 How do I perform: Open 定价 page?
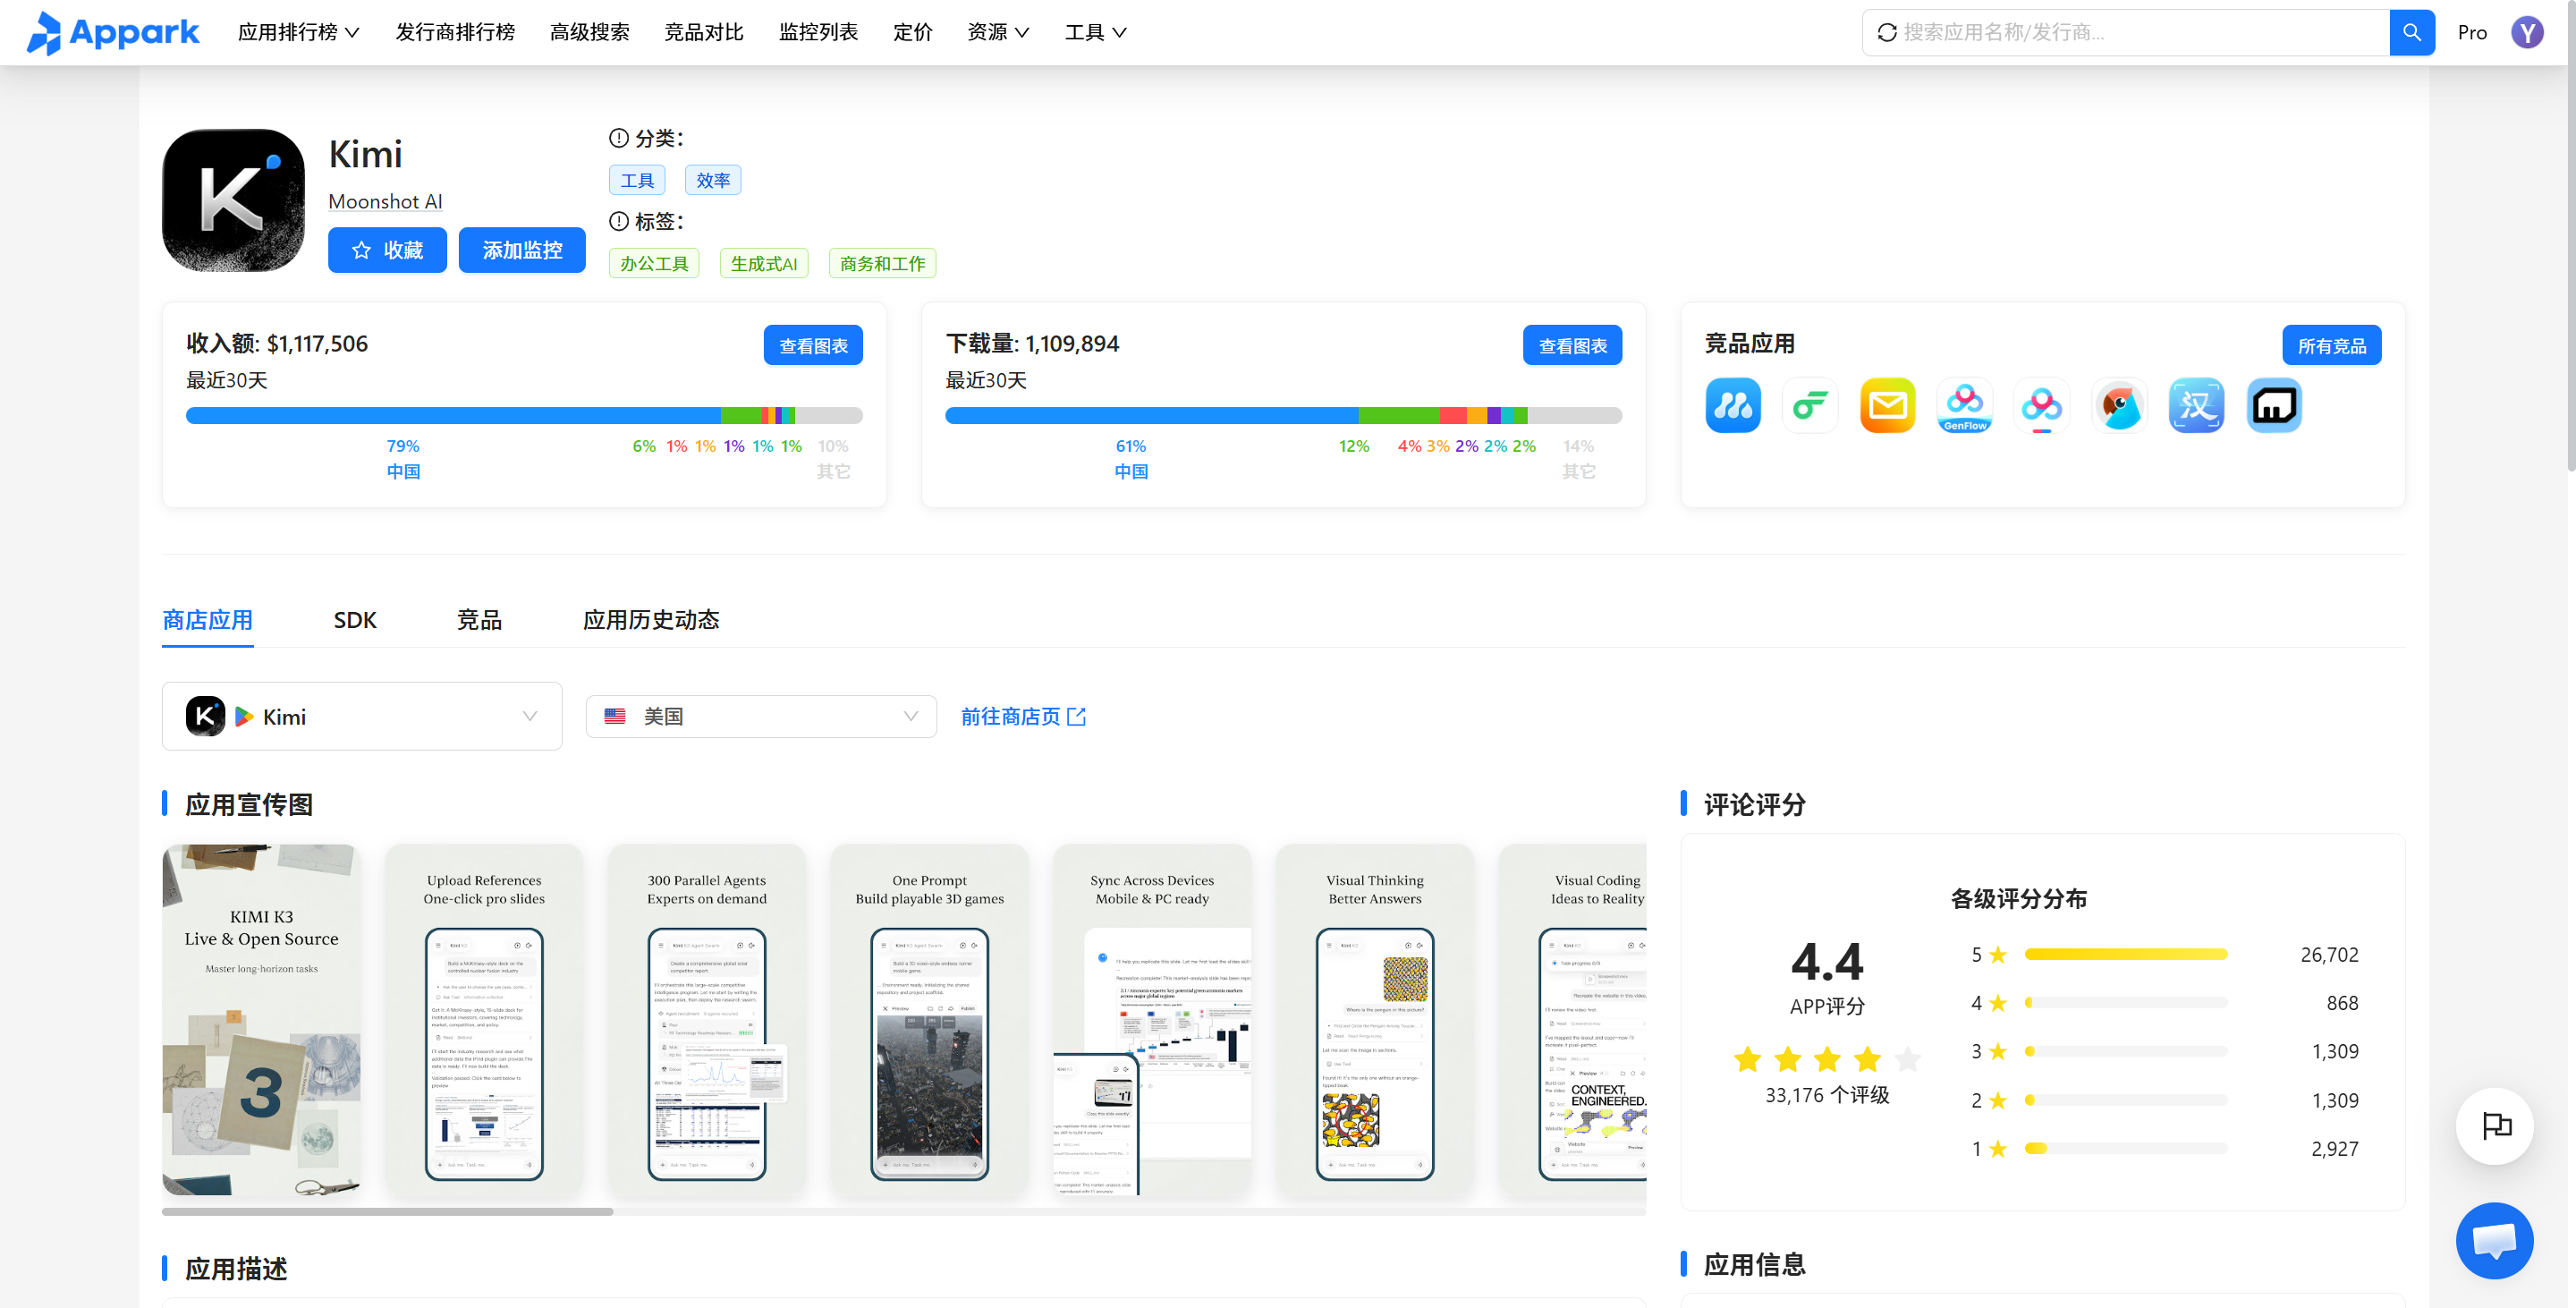tap(912, 33)
